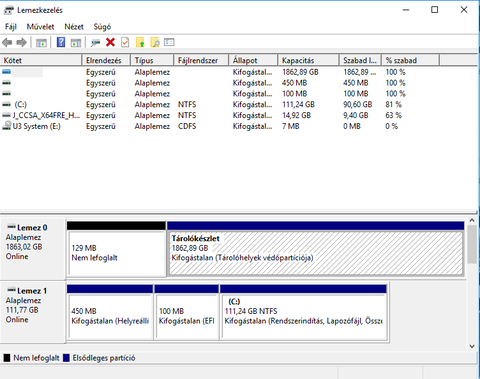
Task: Click the Lemez 0 disk label
Action: [32, 228]
